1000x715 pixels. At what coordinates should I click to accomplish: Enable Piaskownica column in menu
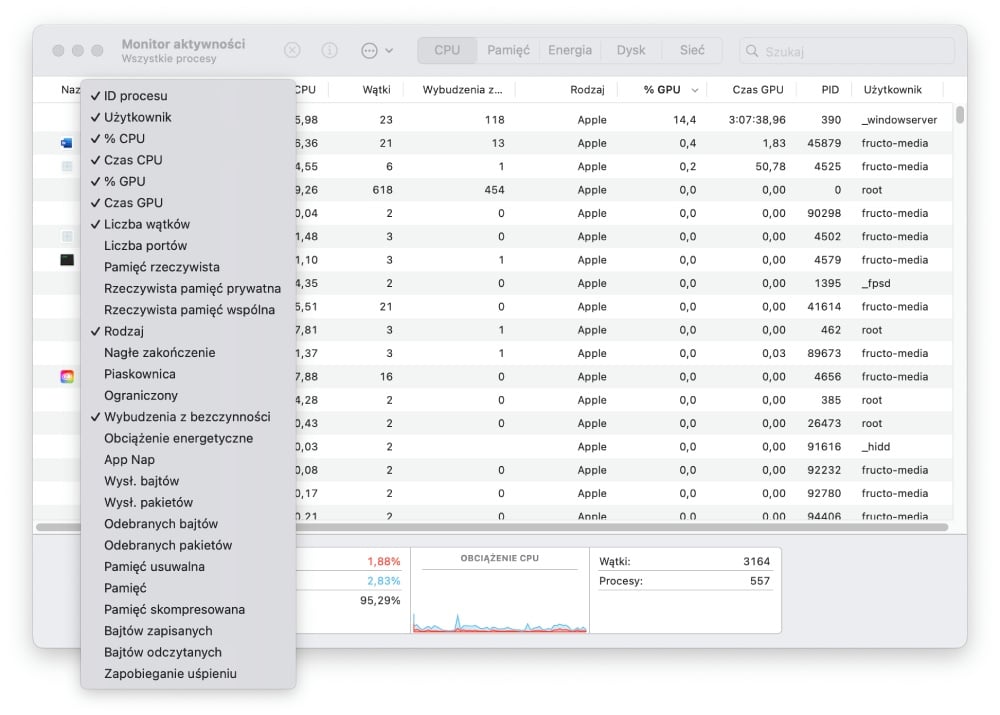click(188, 374)
